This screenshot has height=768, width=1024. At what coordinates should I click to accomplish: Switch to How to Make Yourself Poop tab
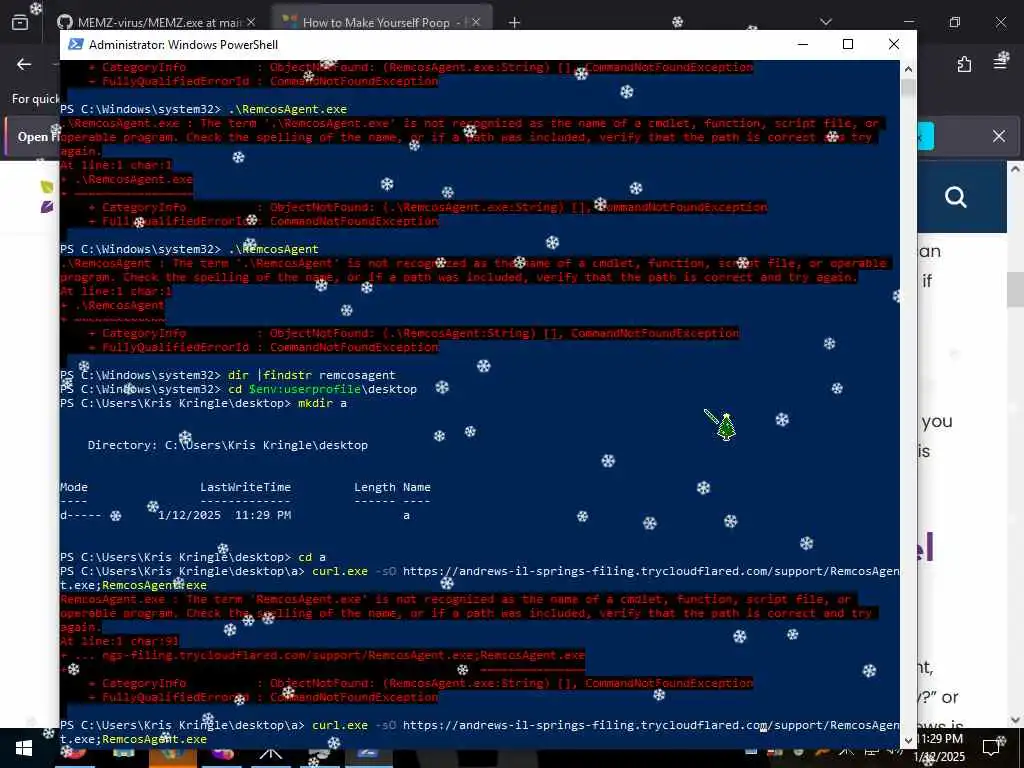point(376,23)
